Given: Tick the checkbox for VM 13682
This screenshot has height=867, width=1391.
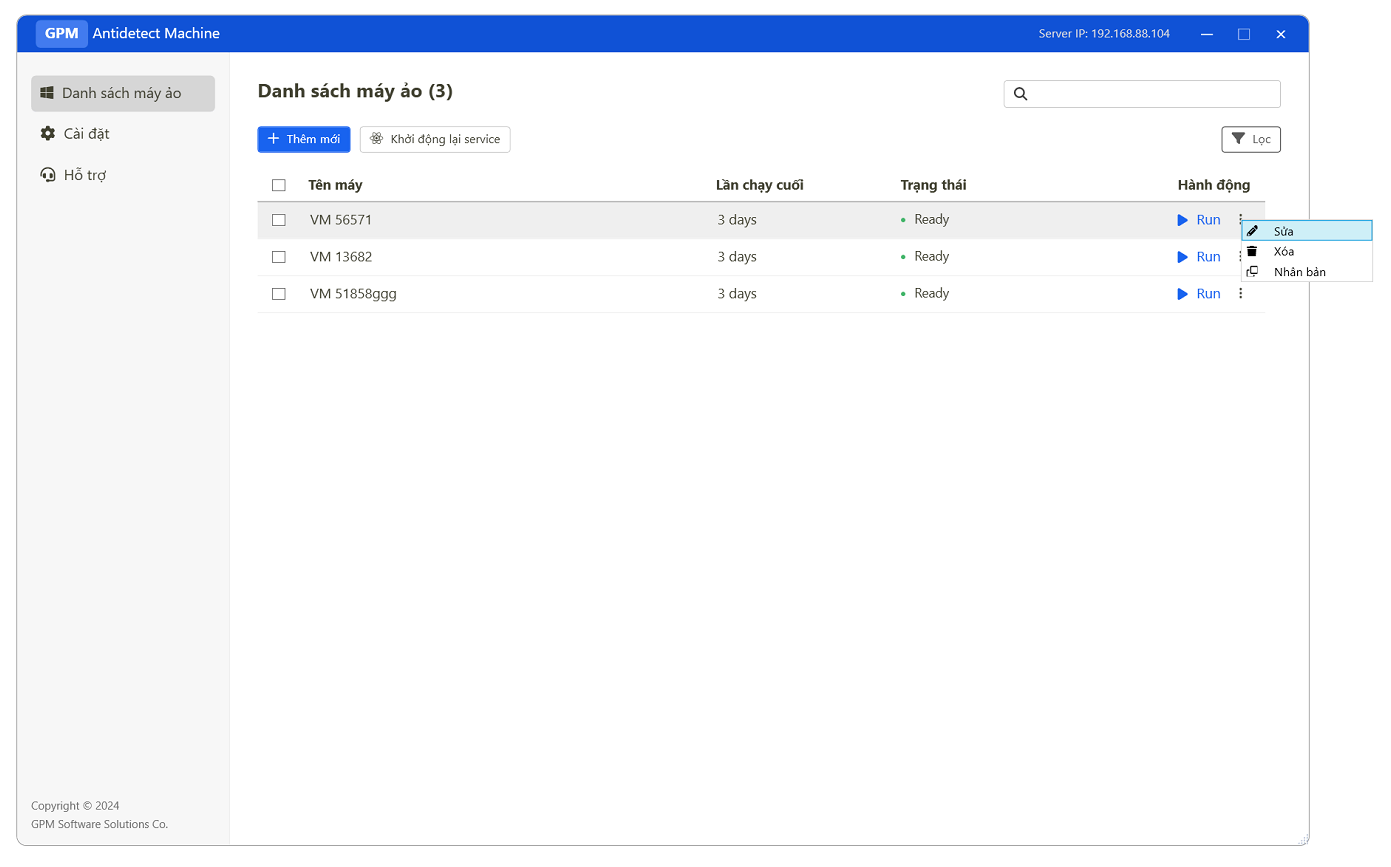Looking at the screenshot, I should click(x=279, y=257).
